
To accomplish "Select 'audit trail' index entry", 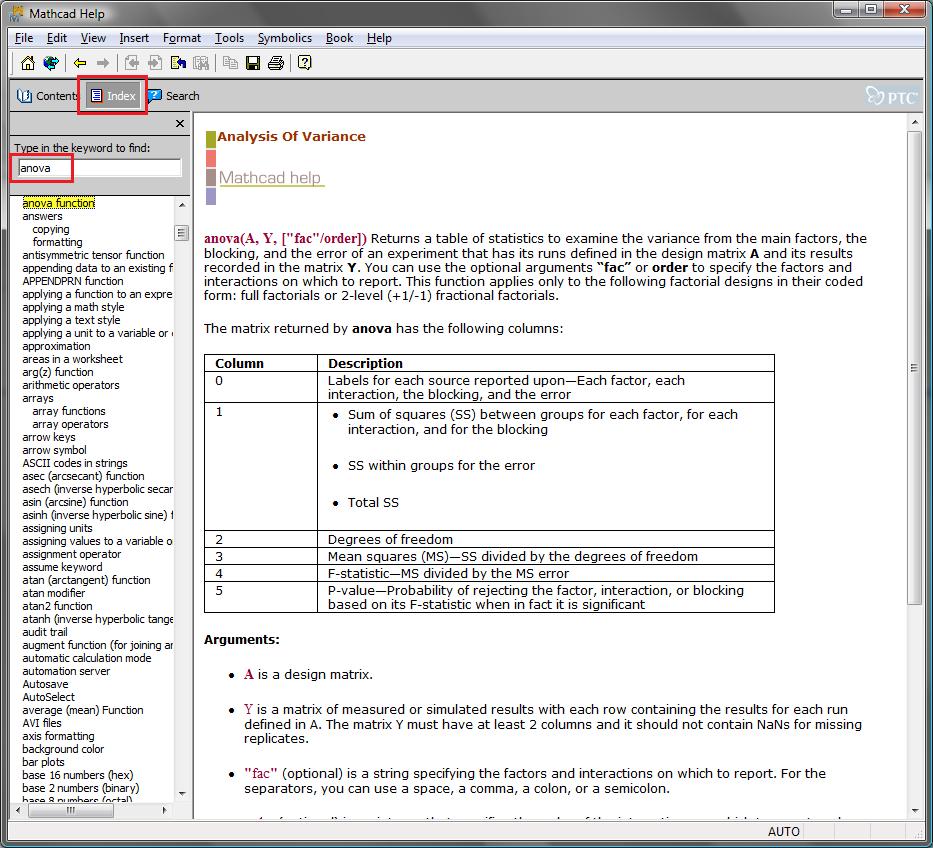I will (x=45, y=632).
